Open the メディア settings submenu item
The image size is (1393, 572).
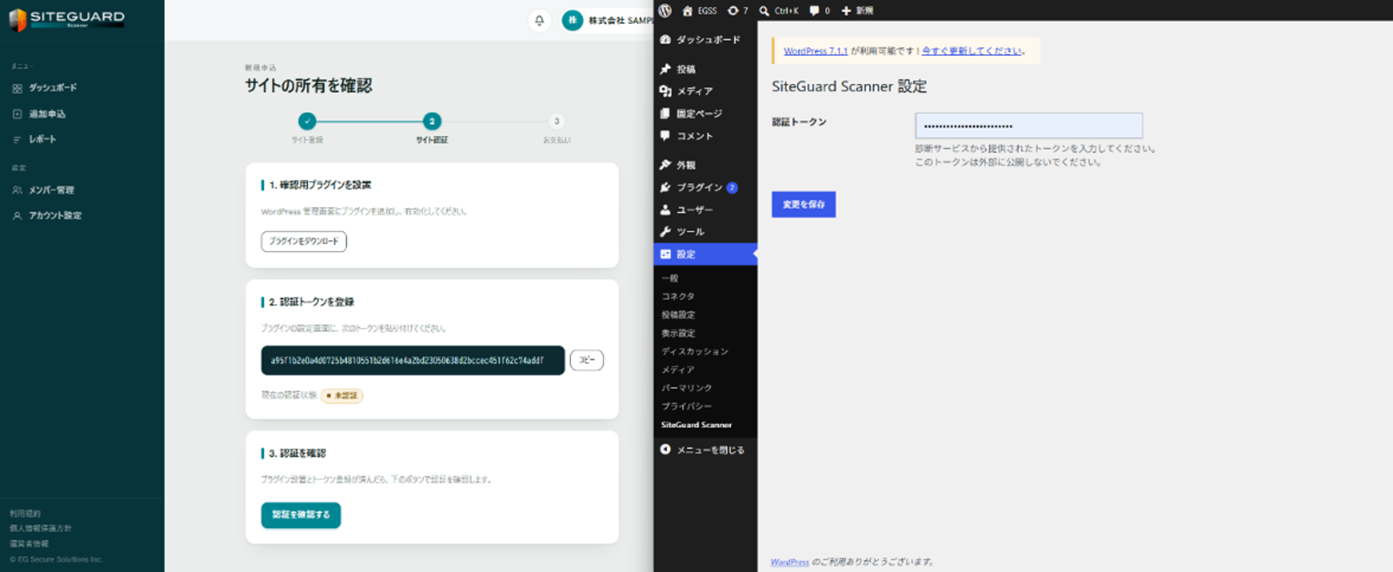coord(678,369)
